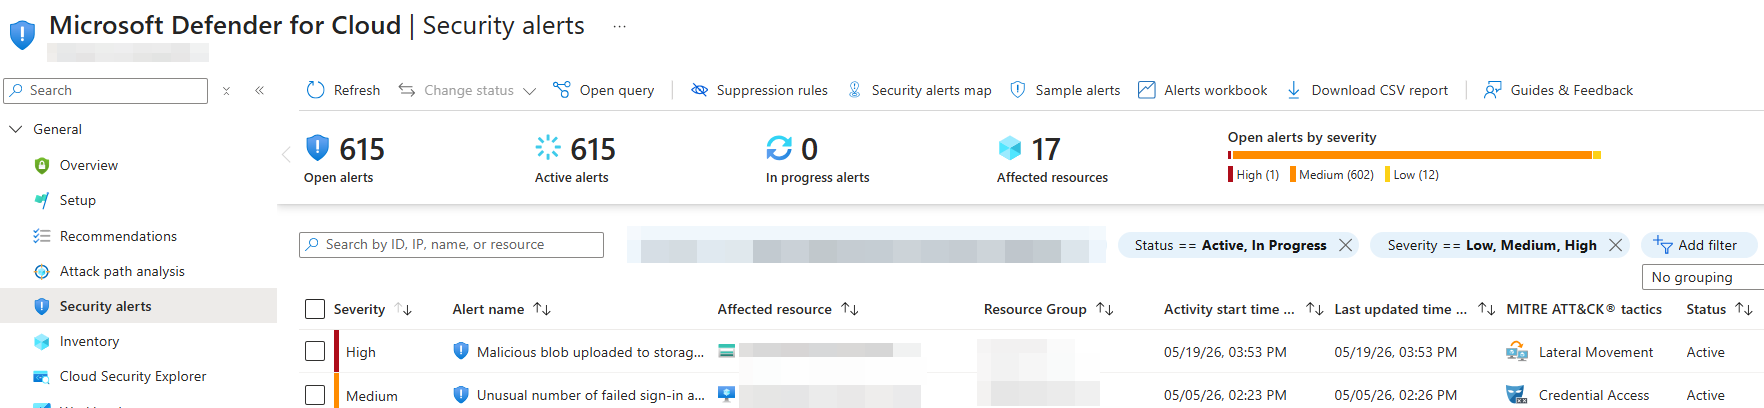Edit the Status == Active, In Progress filter
This screenshot has width=1764, height=408.
tap(1230, 245)
